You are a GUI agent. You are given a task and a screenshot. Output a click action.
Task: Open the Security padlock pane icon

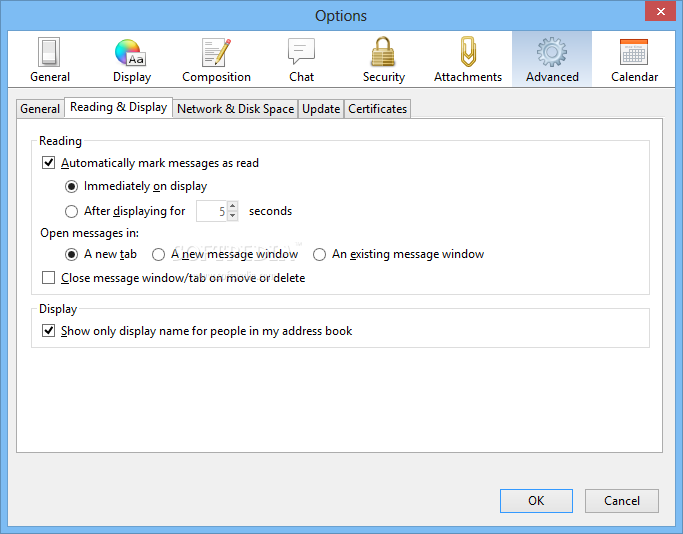383,59
